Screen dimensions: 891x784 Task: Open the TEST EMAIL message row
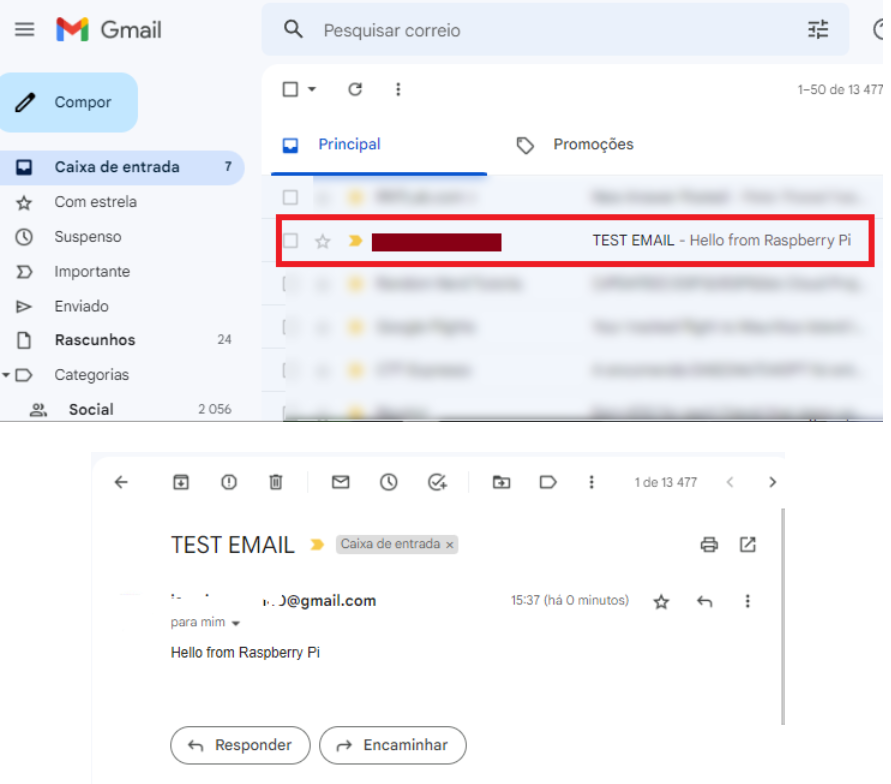(x=575, y=241)
